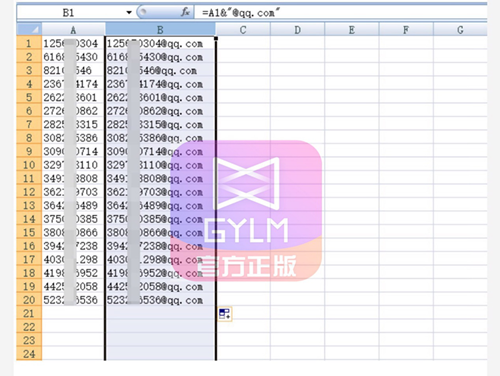
Task: Click cell A4 ending in 4174
Action: [73, 84]
